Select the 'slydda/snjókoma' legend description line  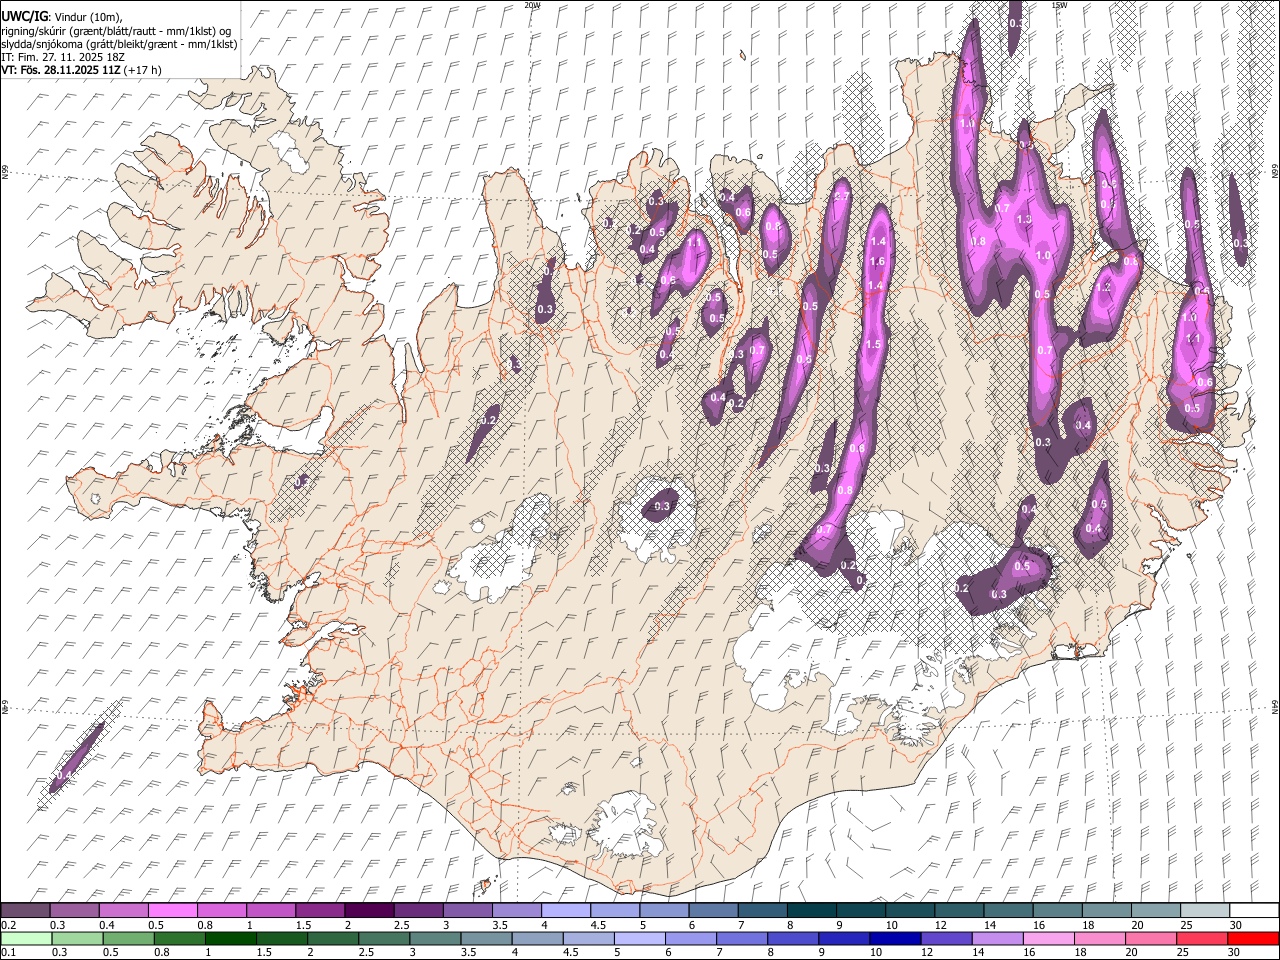click(x=119, y=44)
